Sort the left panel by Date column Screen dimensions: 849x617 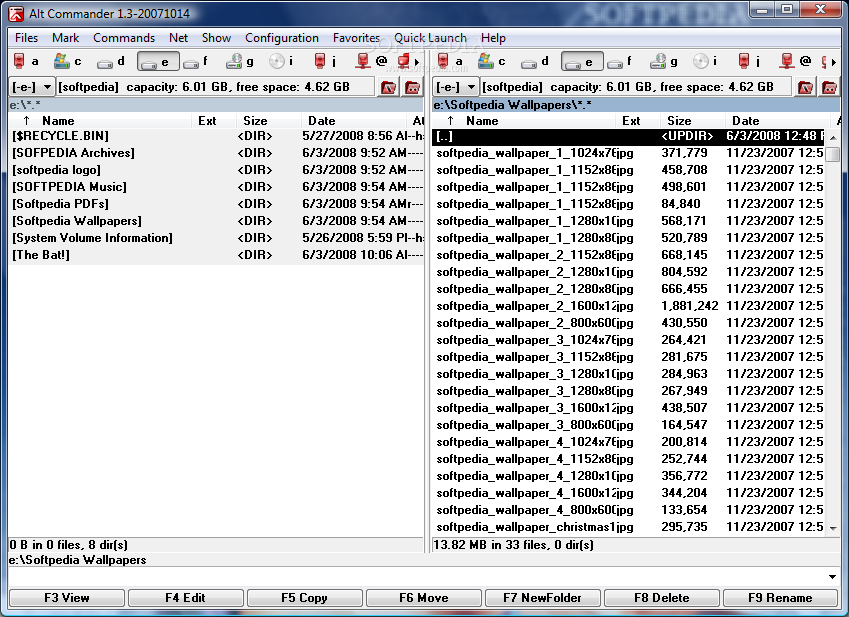click(355, 121)
